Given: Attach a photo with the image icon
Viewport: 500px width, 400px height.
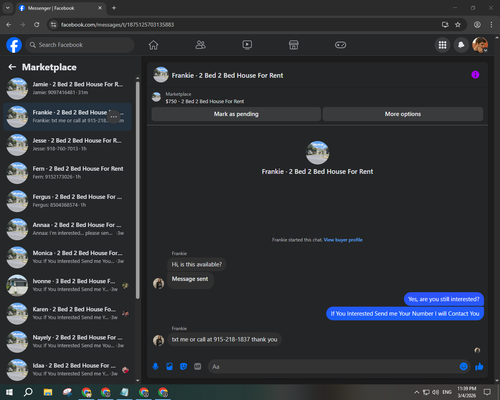Looking at the screenshot, I should tap(169, 367).
